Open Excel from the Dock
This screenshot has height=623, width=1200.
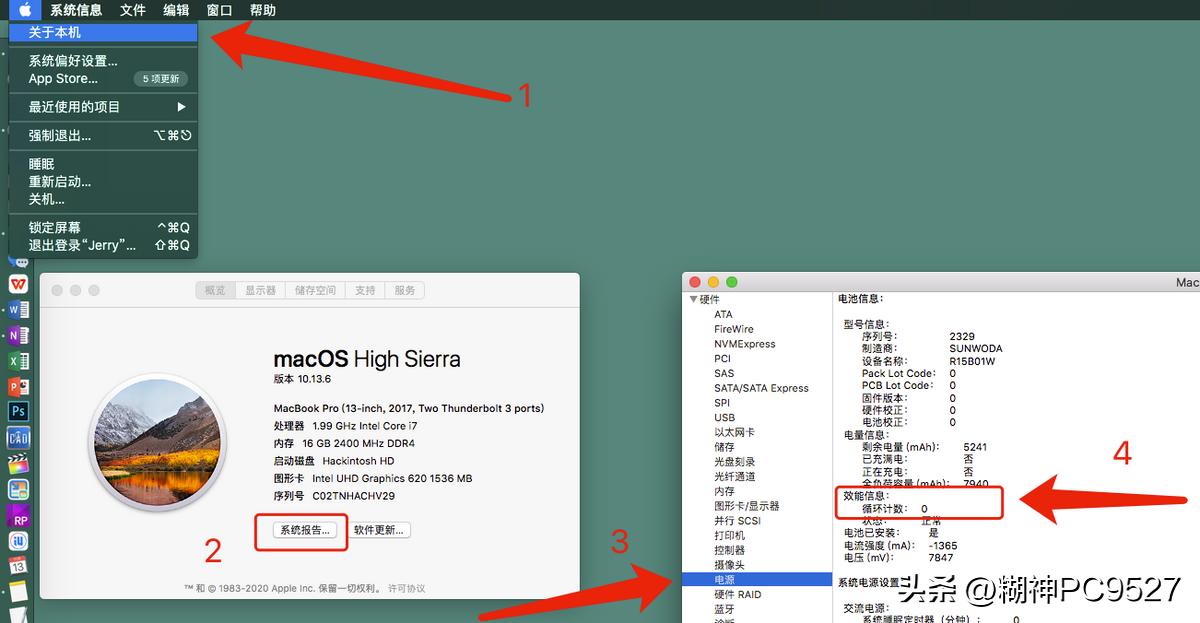tap(18, 359)
